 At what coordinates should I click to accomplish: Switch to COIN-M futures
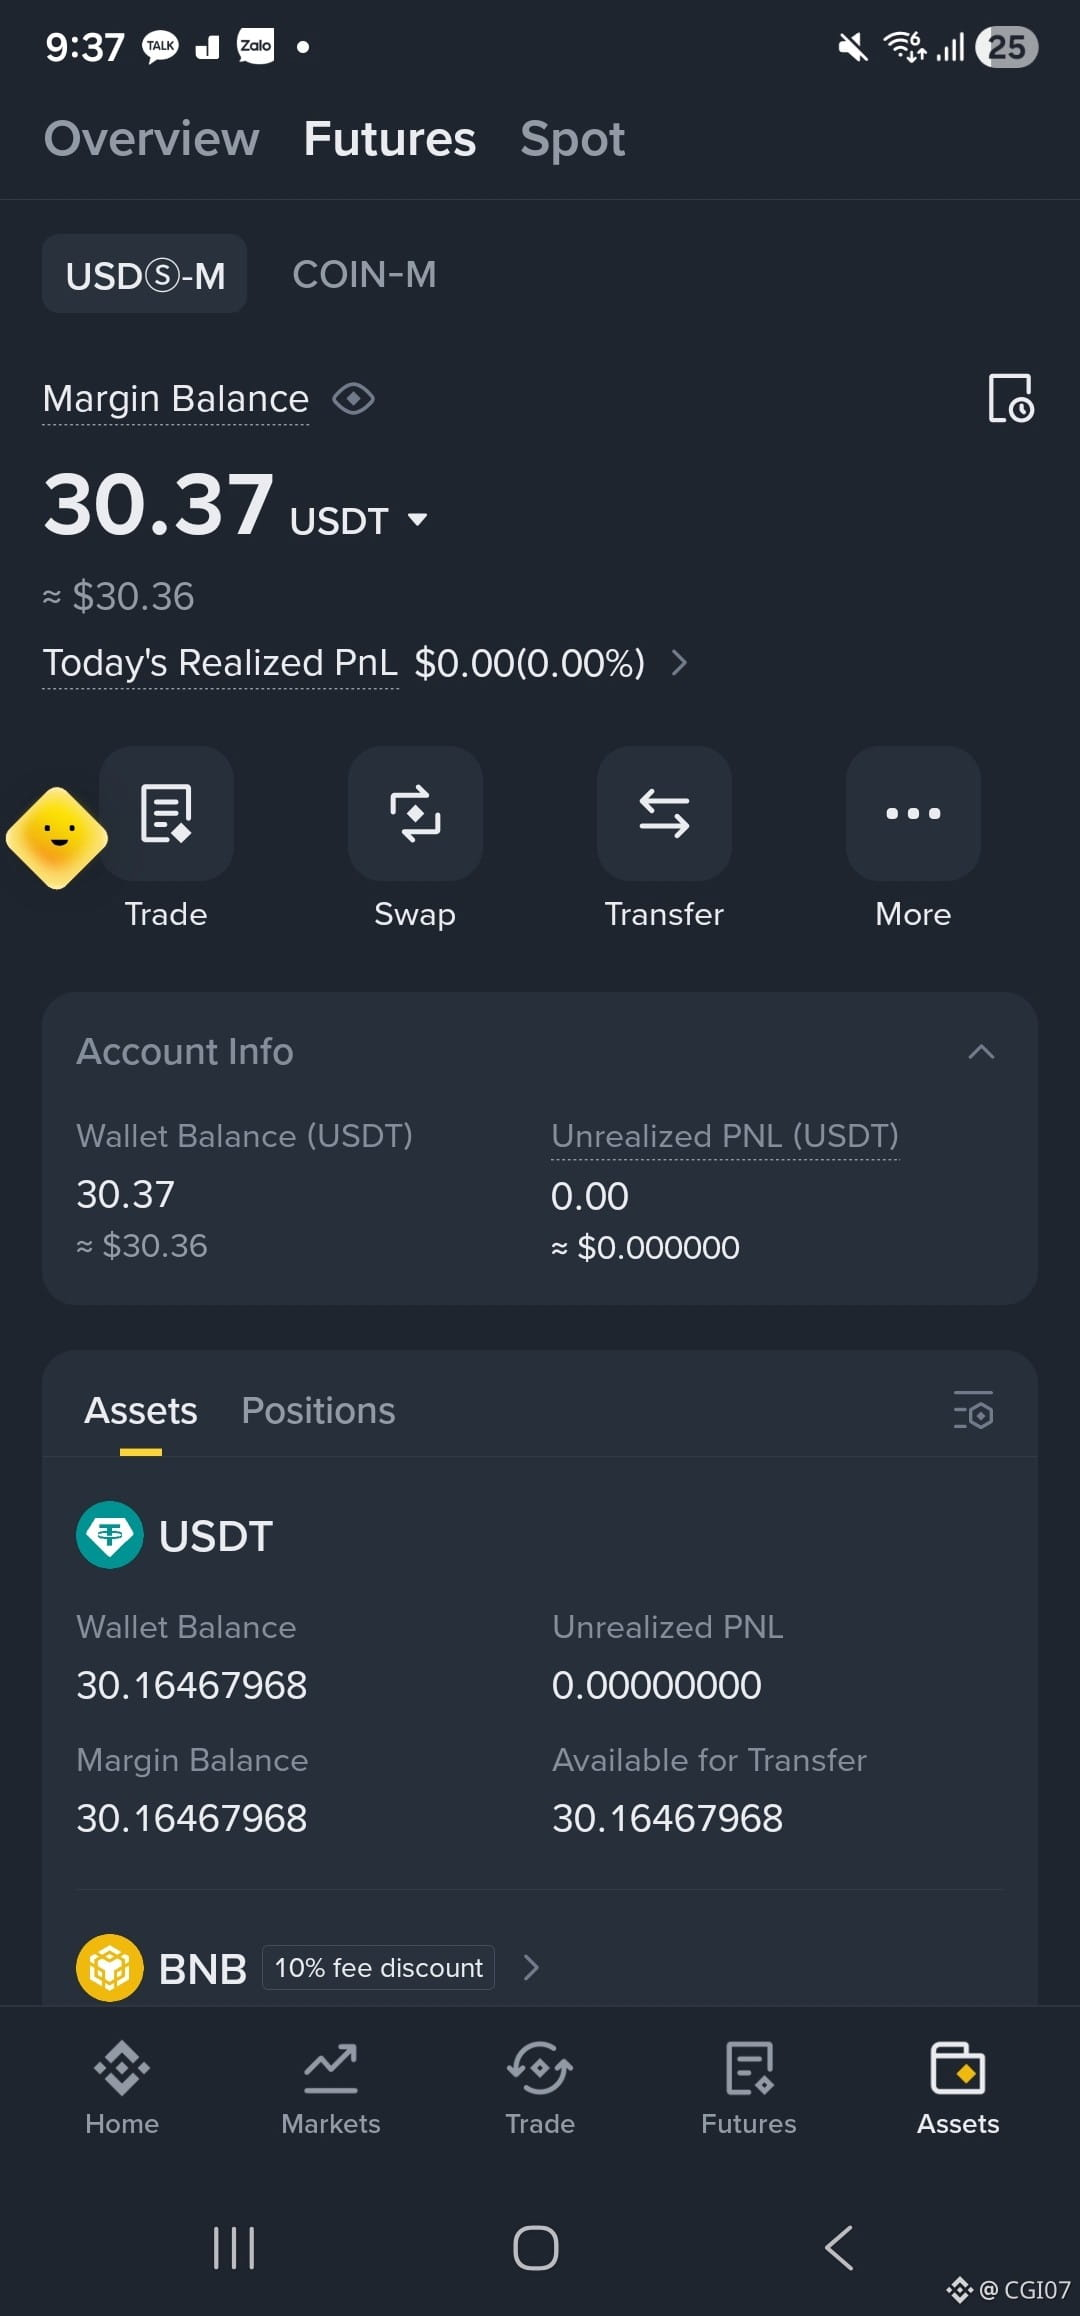(x=364, y=274)
